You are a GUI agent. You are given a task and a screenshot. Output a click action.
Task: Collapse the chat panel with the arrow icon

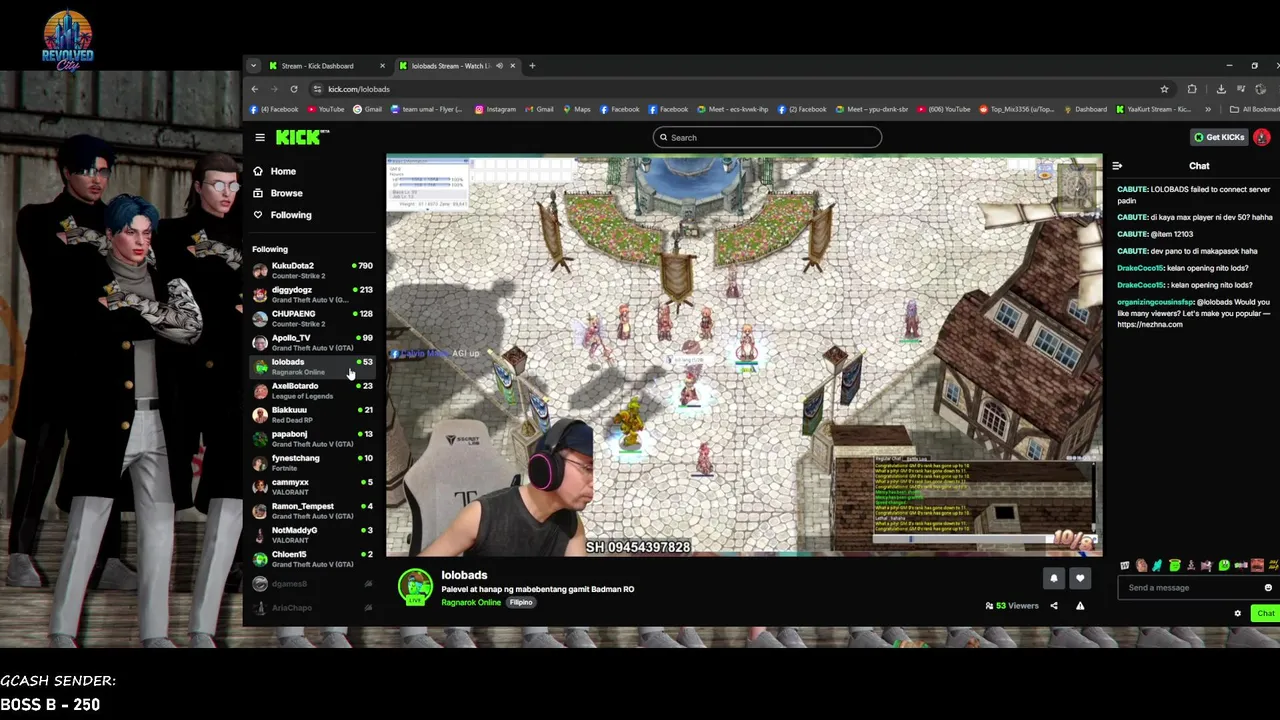(x=1117, y=166)
